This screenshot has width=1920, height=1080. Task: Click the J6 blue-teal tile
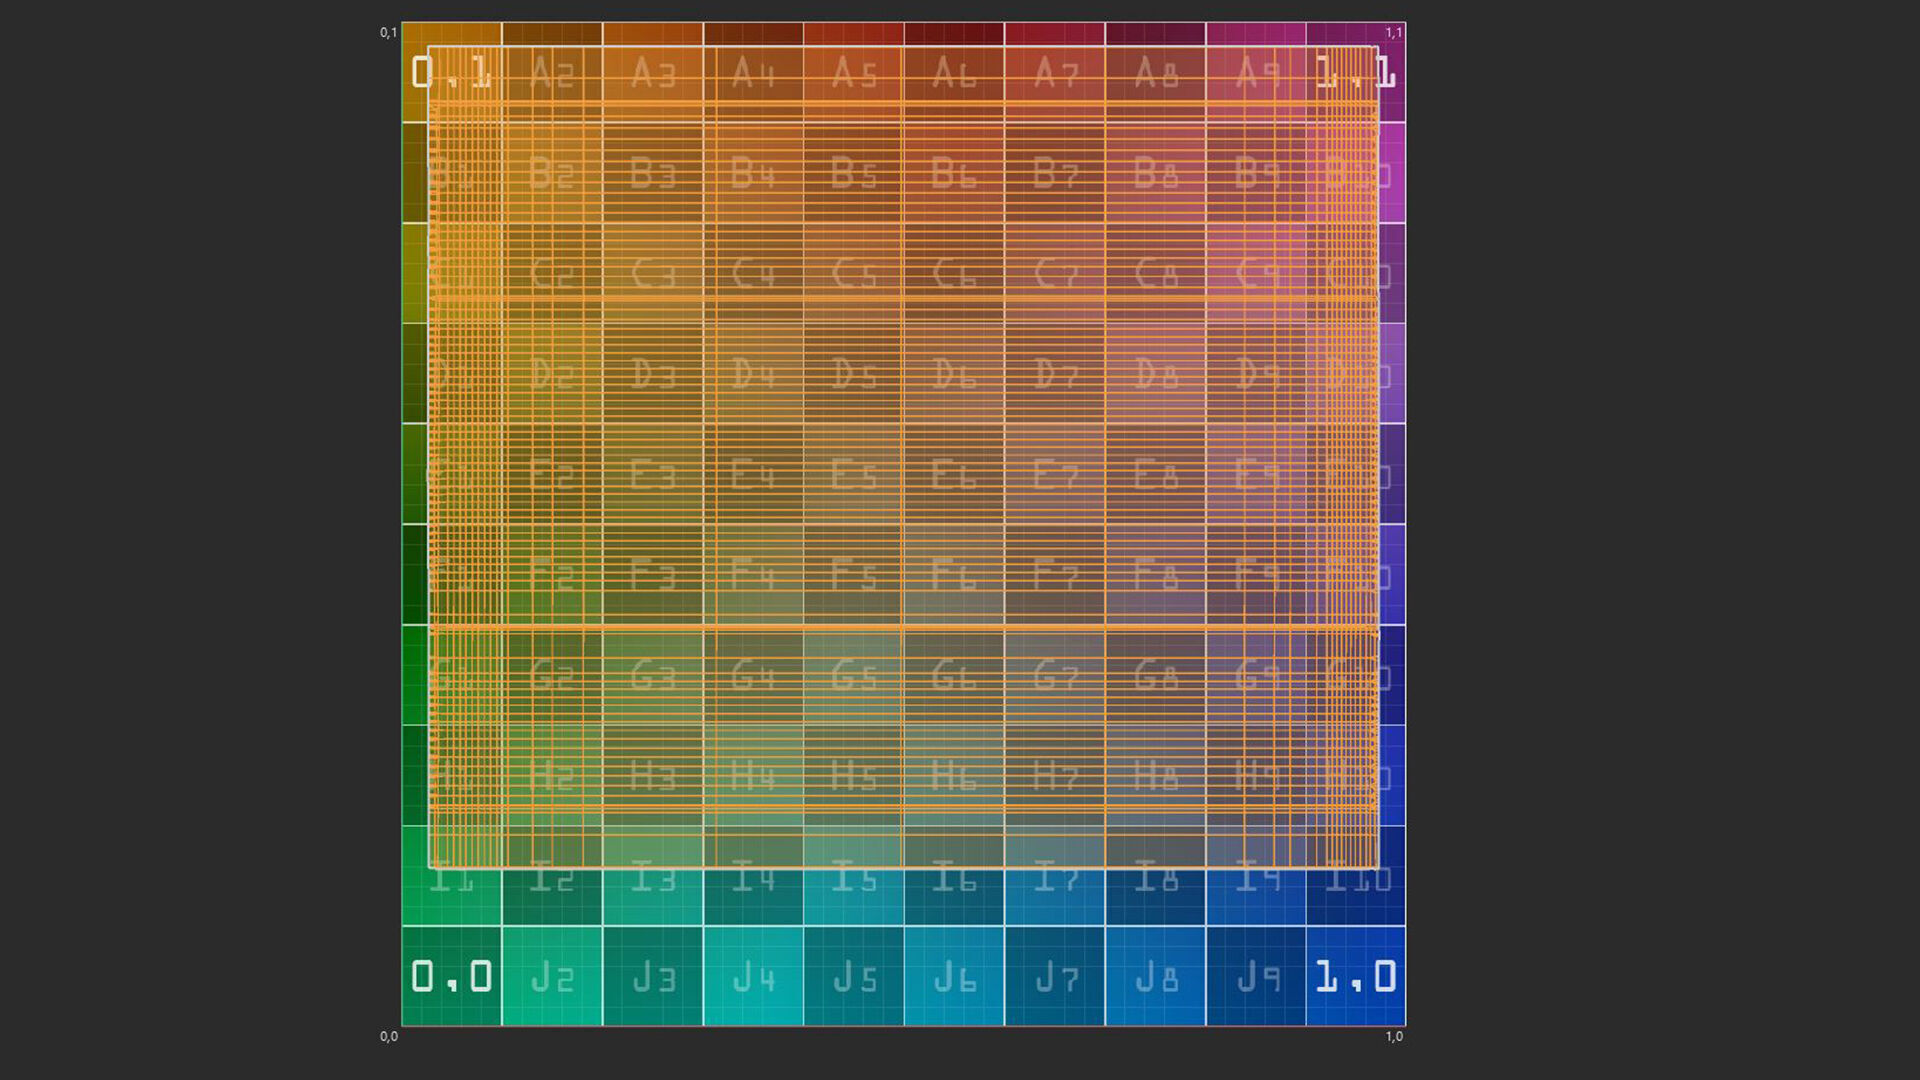[x=954, y=976]
